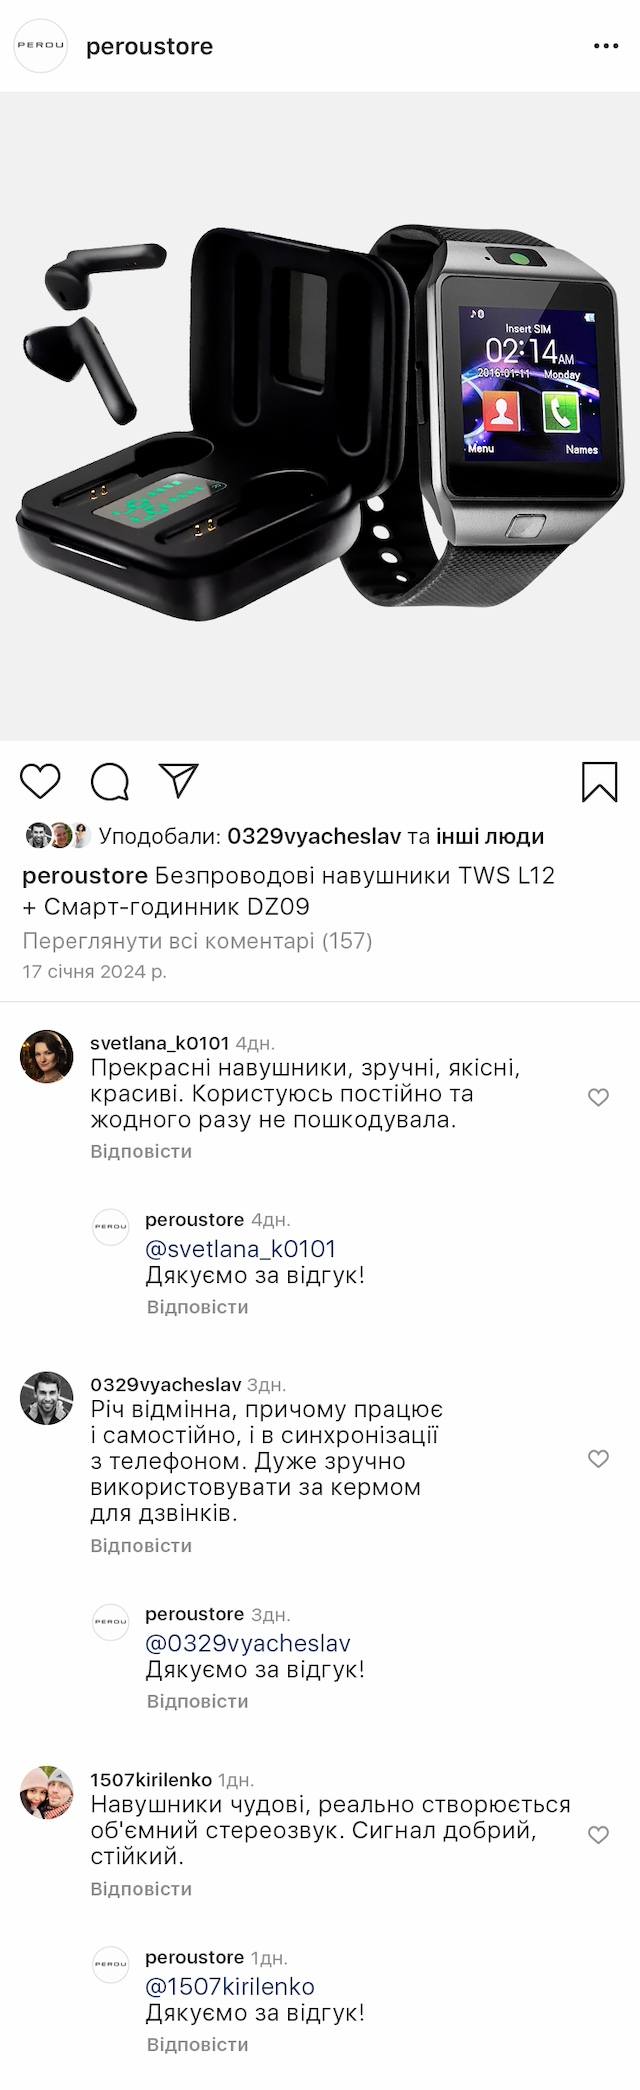Image resolution: width=640 pixels, height=2090 pixels.
Task: Open Perou store profile avatar in header
Action: 40,46
